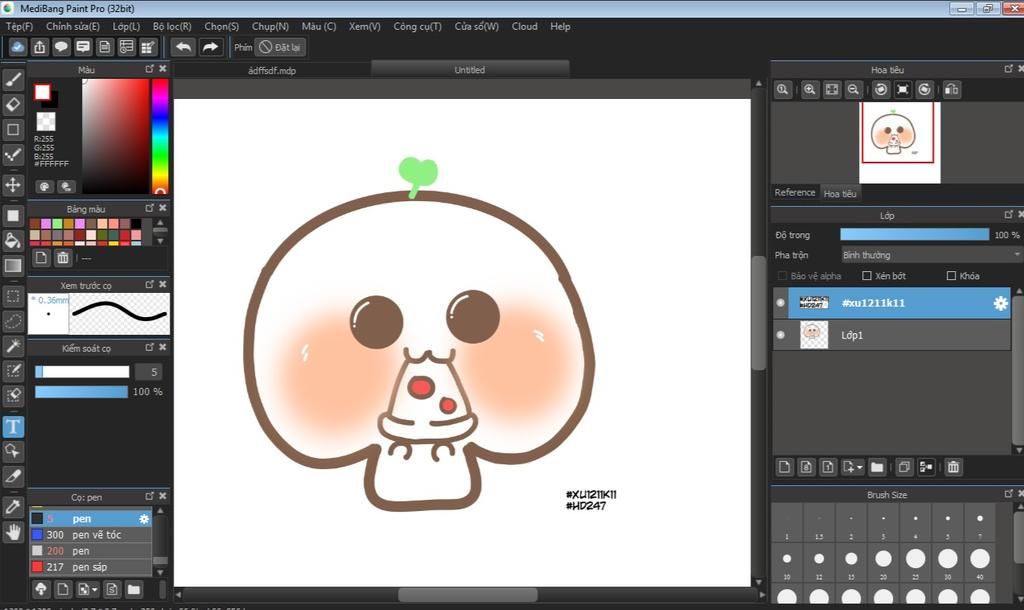
Task: Add new layer in Lớp panel
Action: (784, 467)
